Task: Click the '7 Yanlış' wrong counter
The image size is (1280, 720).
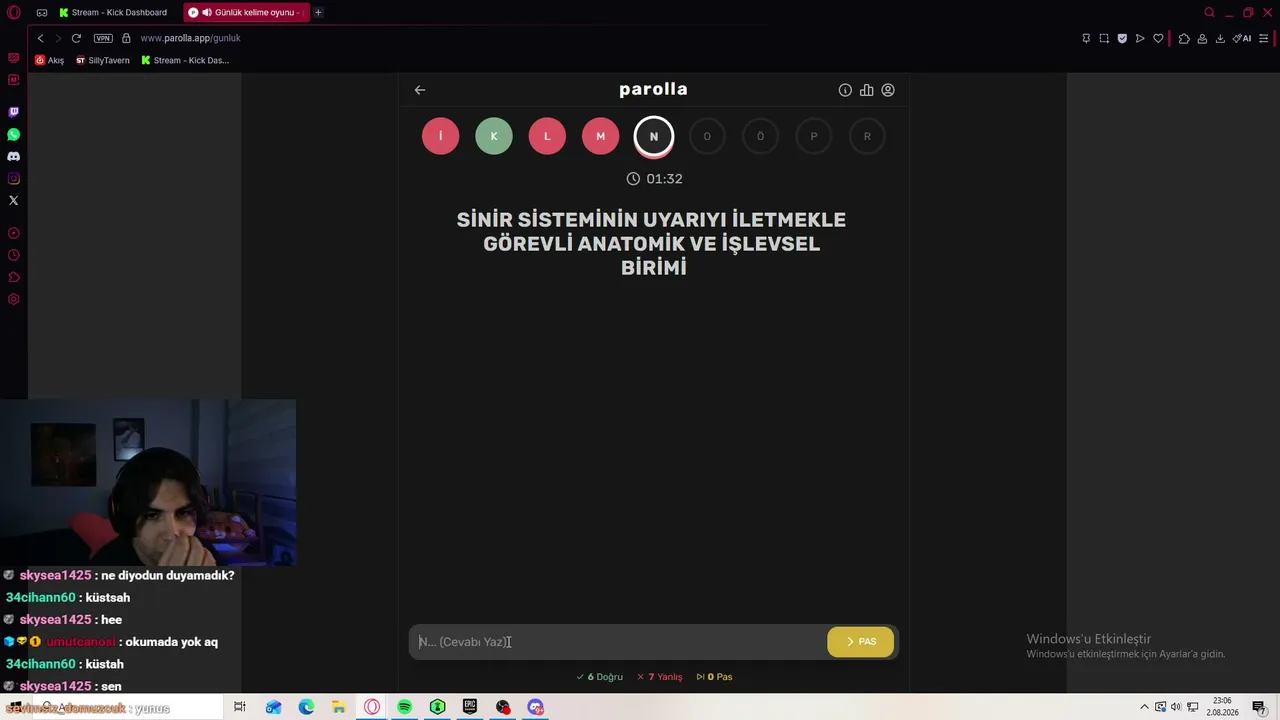Action: [660, 677]
